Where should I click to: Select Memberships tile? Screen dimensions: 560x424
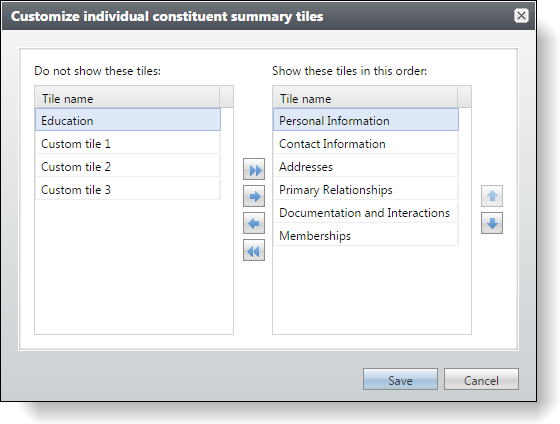click(x=366, y=235)
